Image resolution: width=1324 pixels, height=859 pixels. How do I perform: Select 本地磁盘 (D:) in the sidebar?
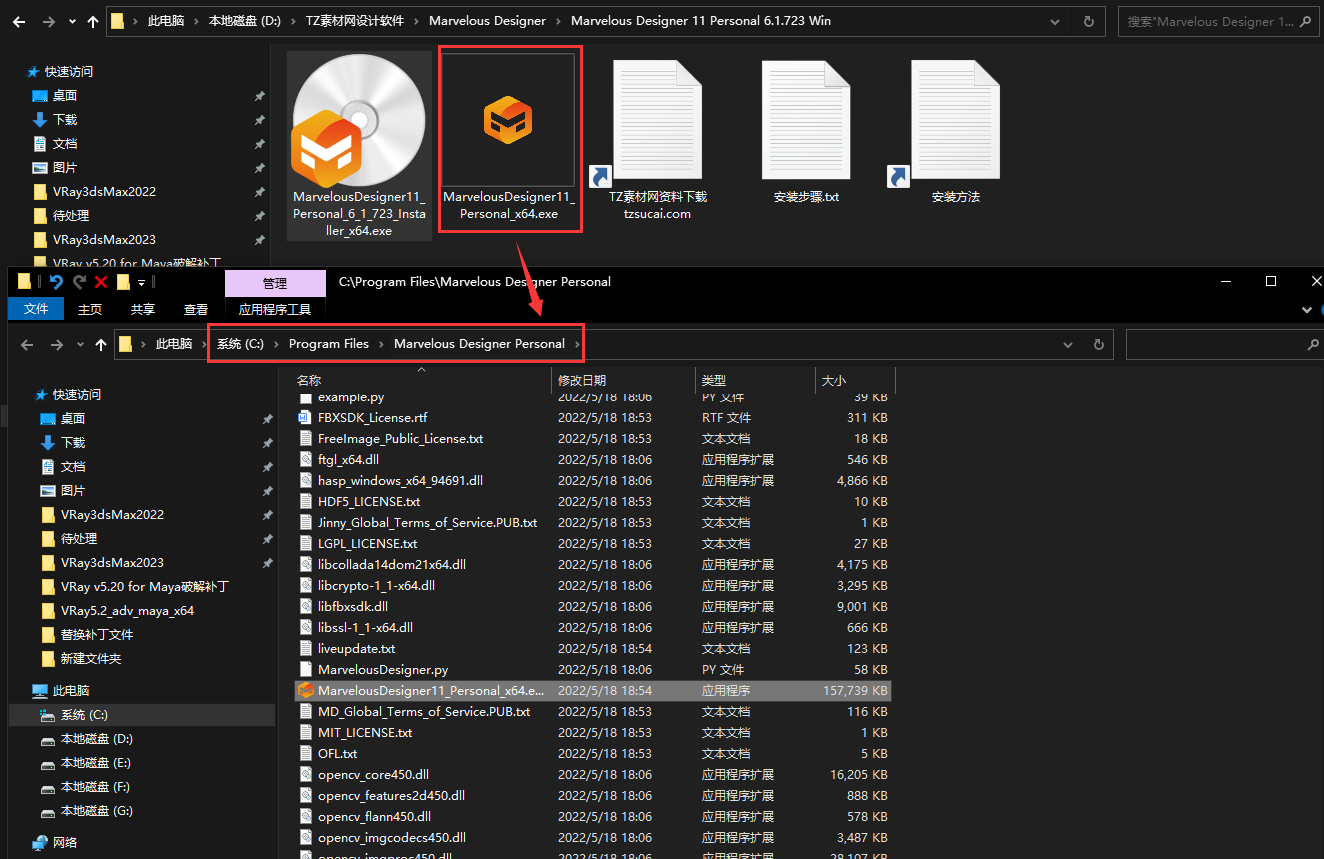coord(96,739)
